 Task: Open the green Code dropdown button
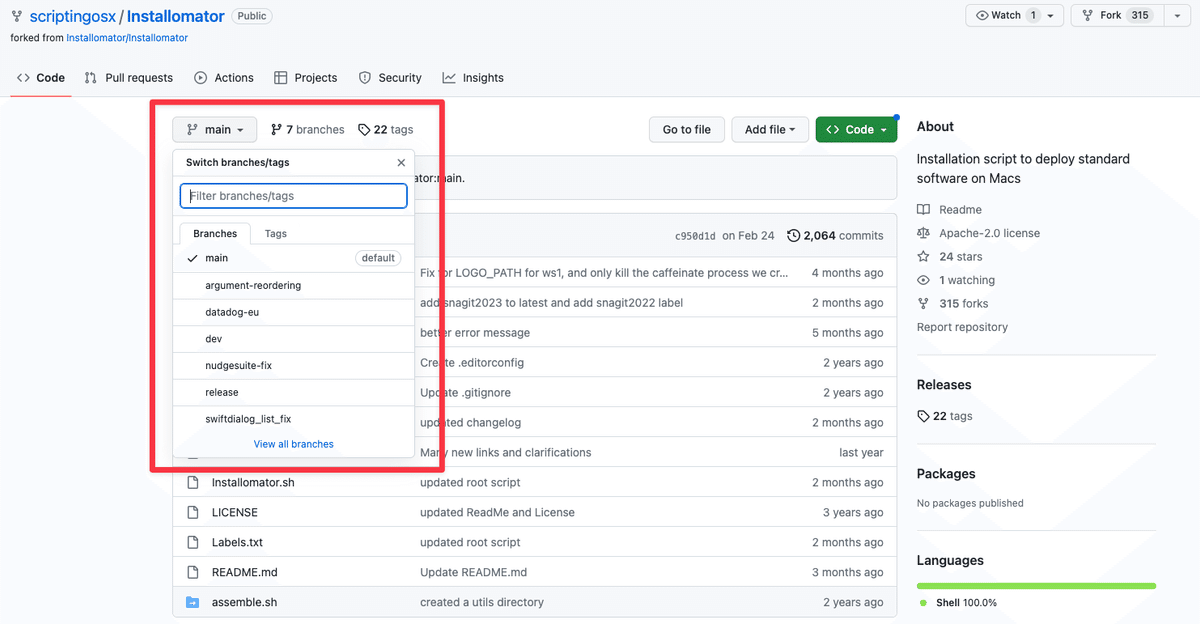pyautogui.click(x=856, y=130)
